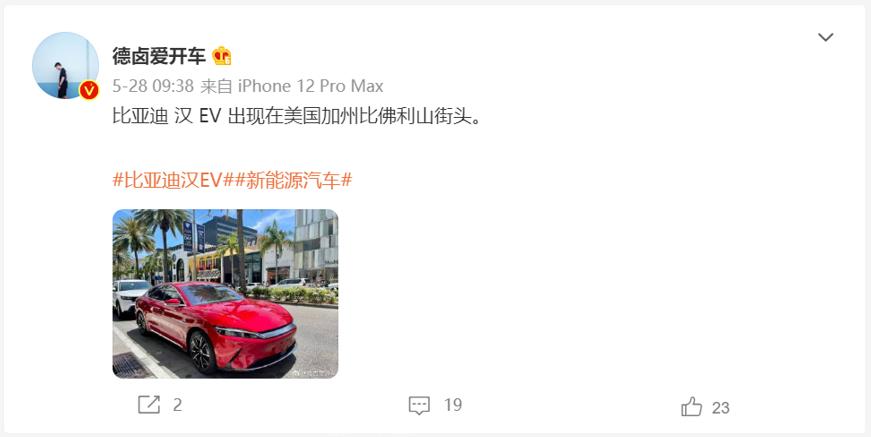This screenshot has width=871, height=437.
Task: Open 德卤爱开车 profile avatar photo
Action: tap(66, 66)
